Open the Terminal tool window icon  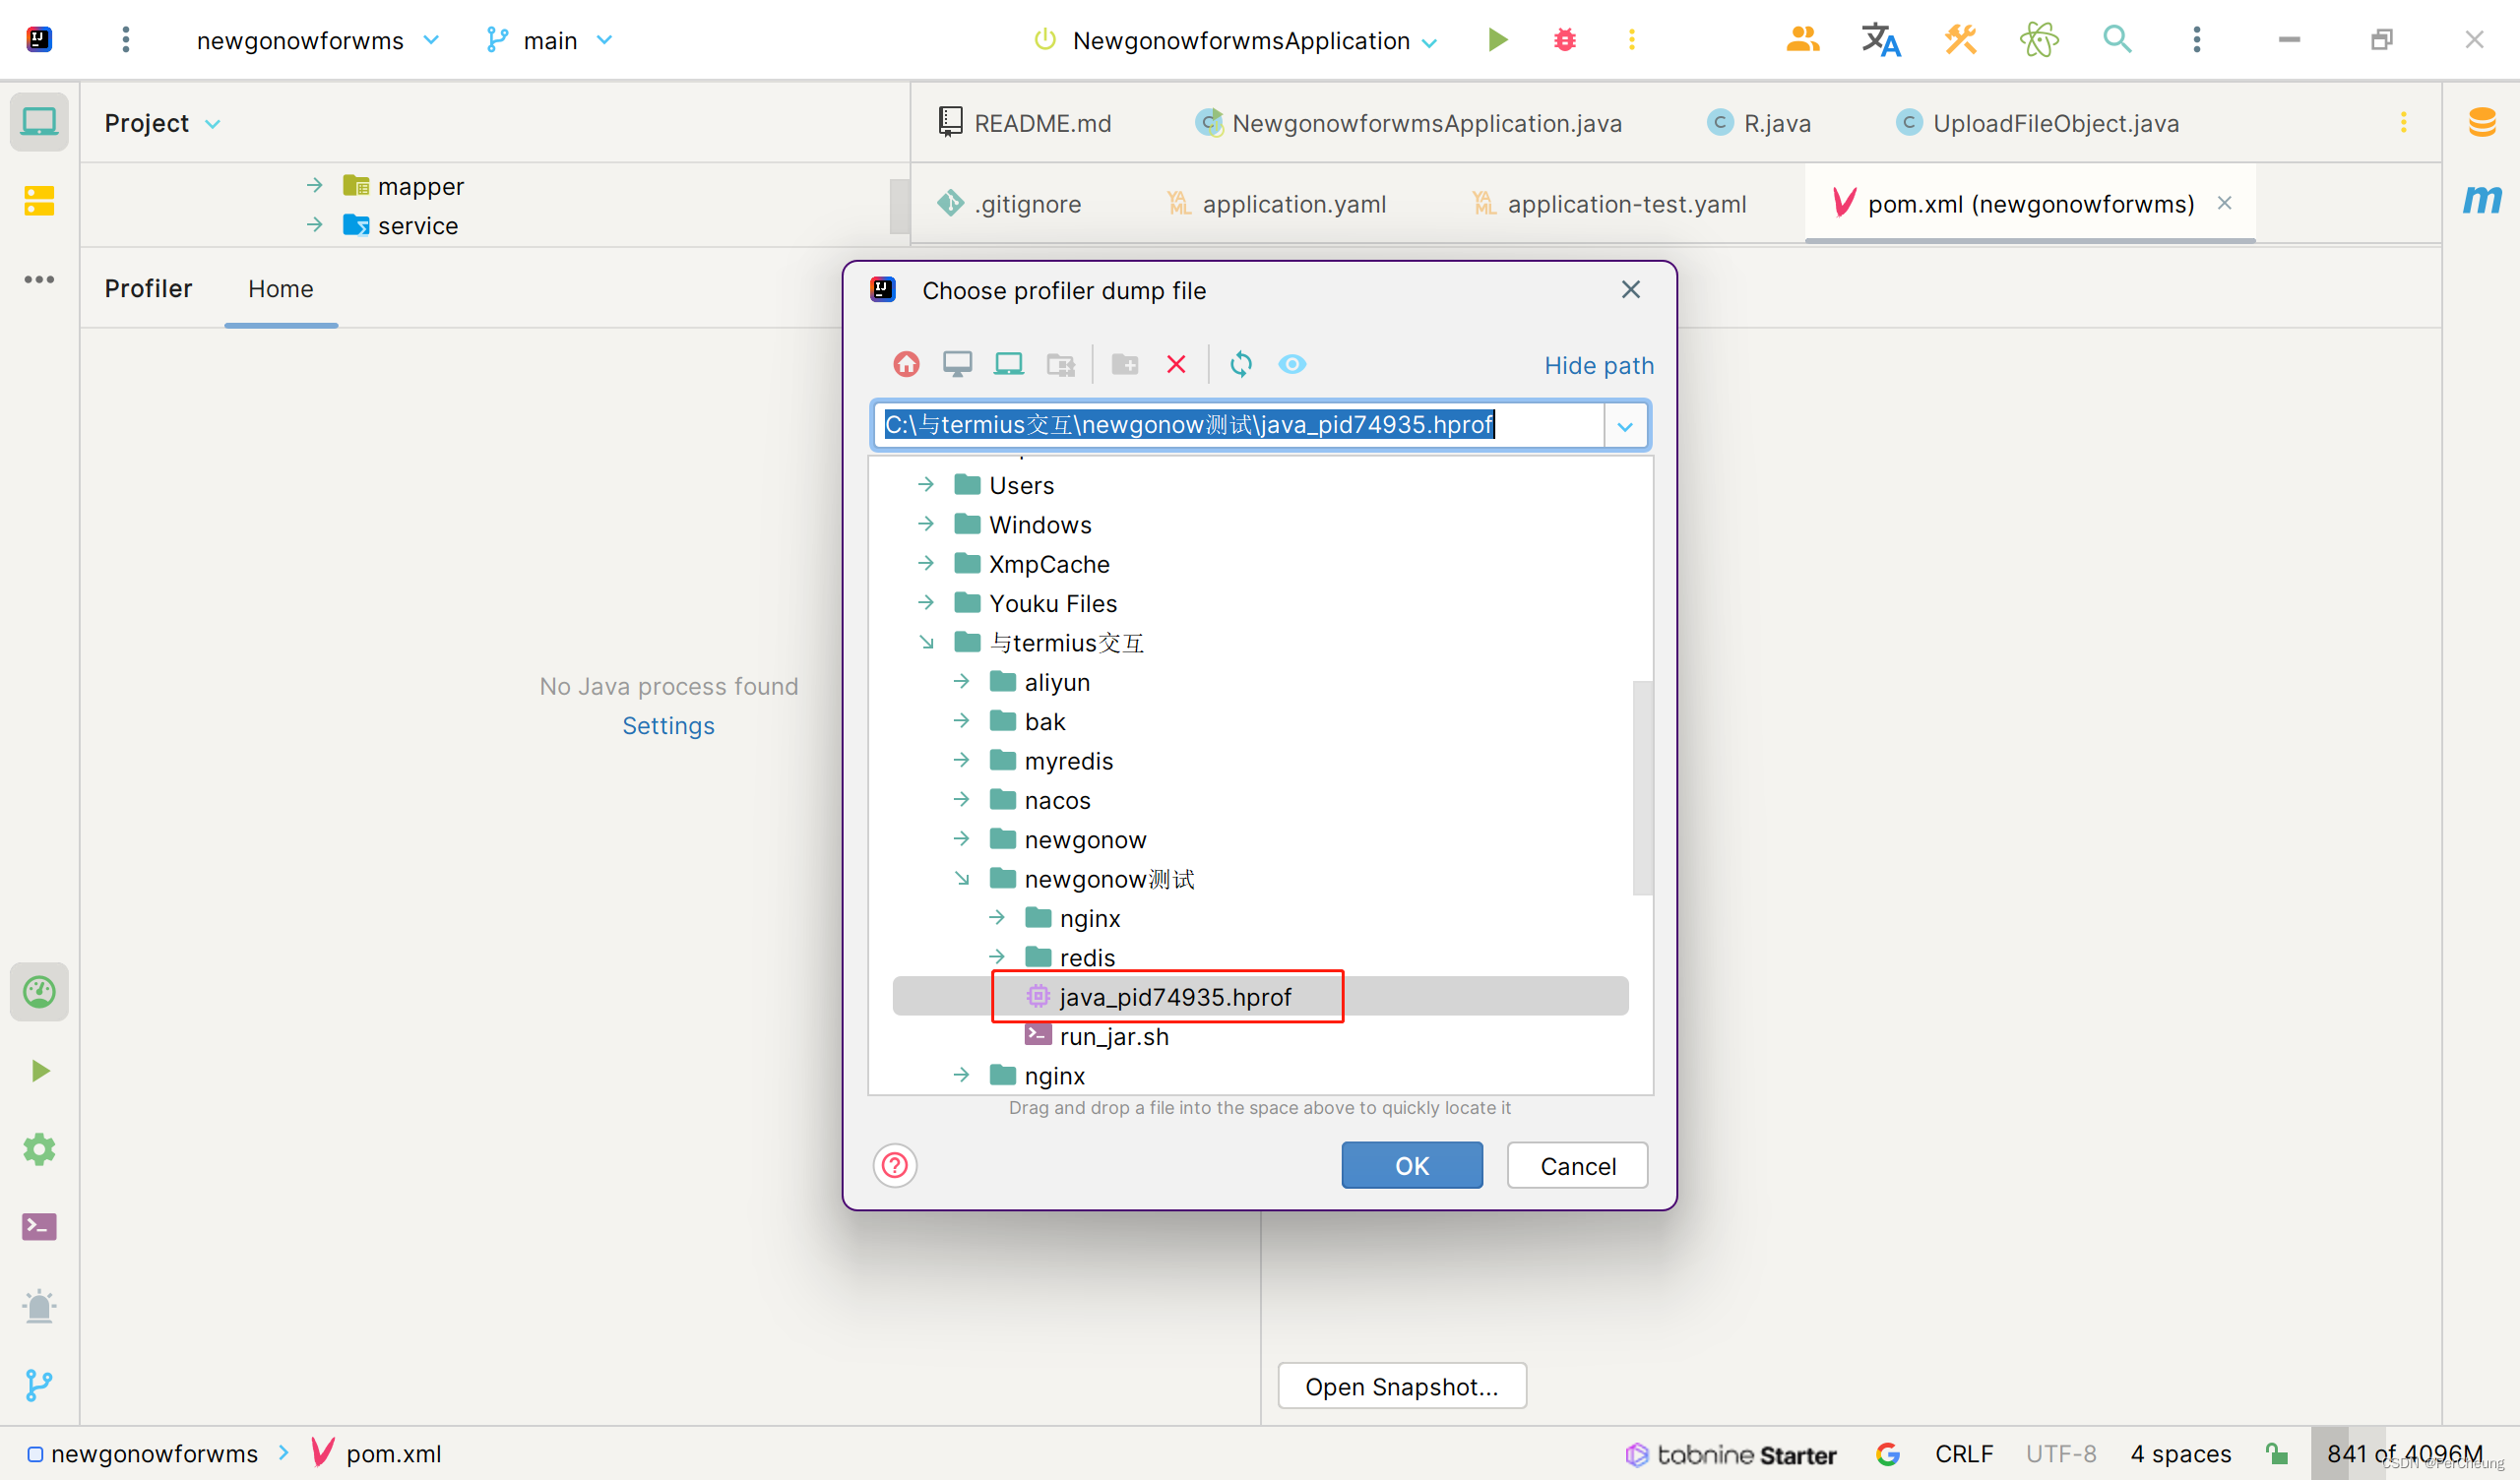tap(39, 1227)
